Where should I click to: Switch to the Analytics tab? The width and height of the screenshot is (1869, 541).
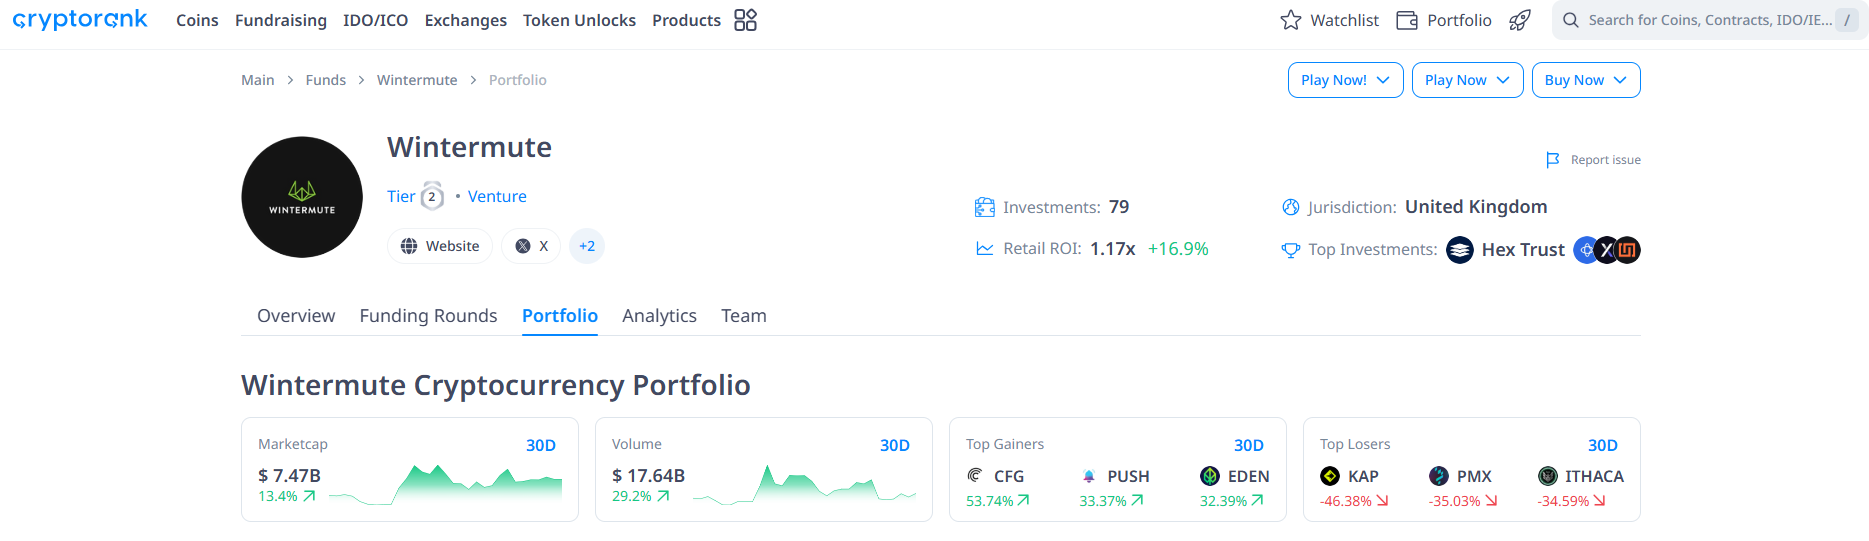[660, 316]
